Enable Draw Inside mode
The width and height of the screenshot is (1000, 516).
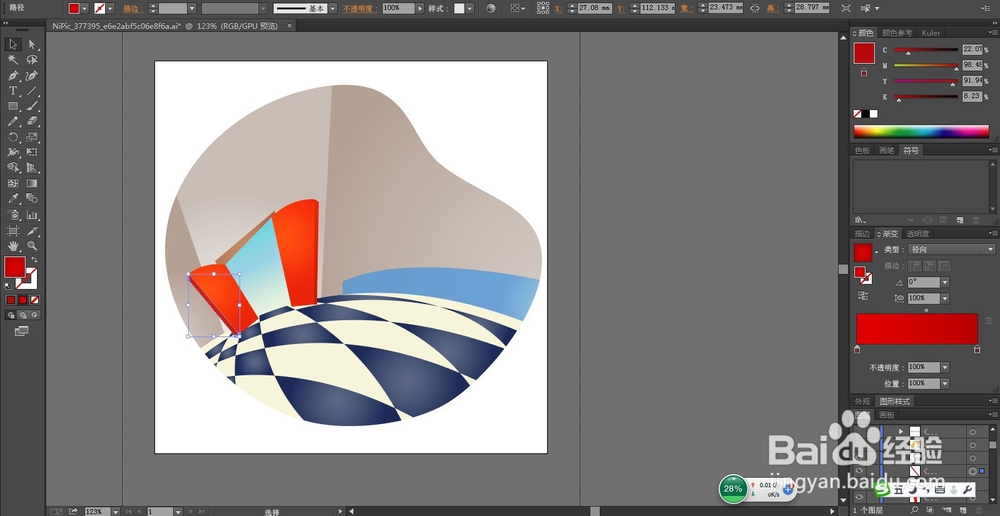point(35,315)
